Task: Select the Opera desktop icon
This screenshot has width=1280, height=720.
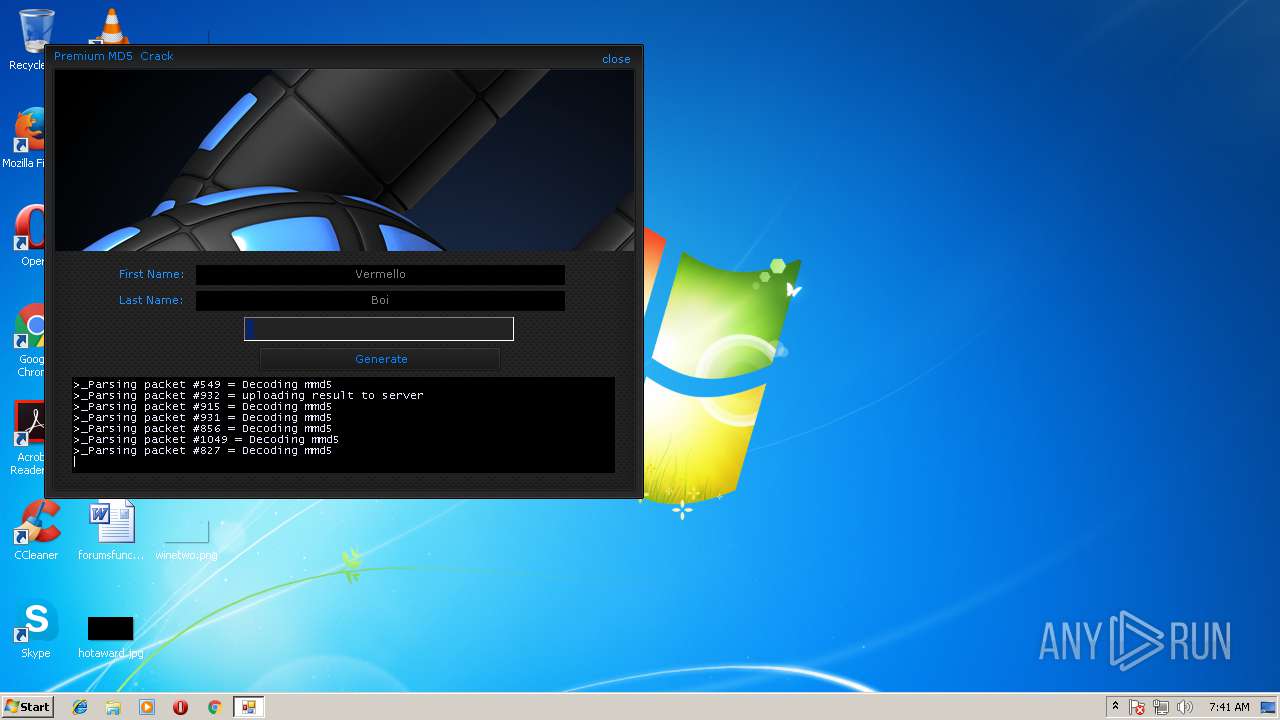Action: click(x=30, y=235)
